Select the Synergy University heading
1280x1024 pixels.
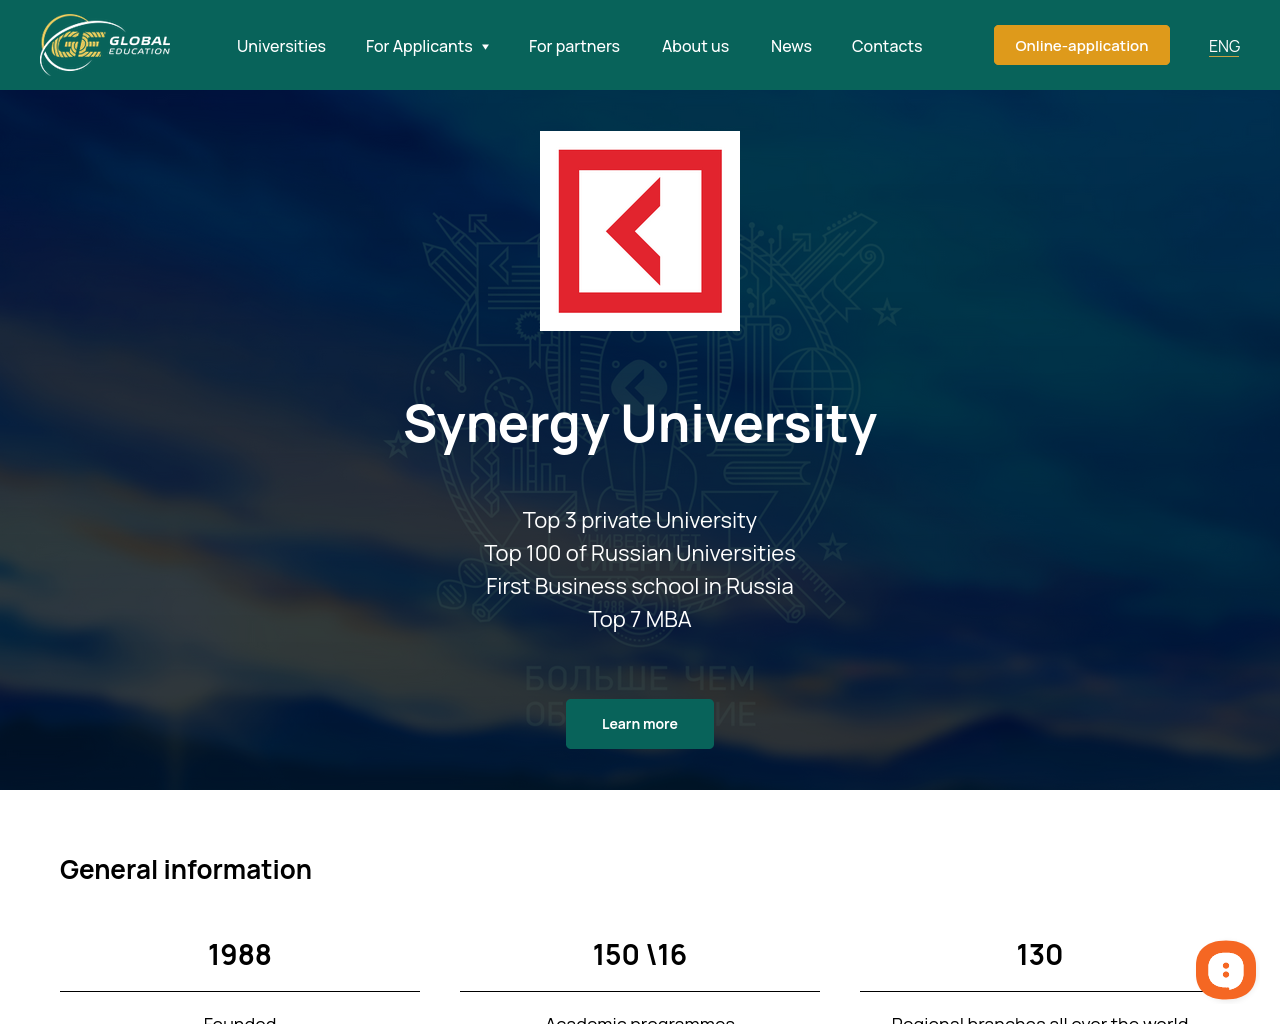click(640, 424)
